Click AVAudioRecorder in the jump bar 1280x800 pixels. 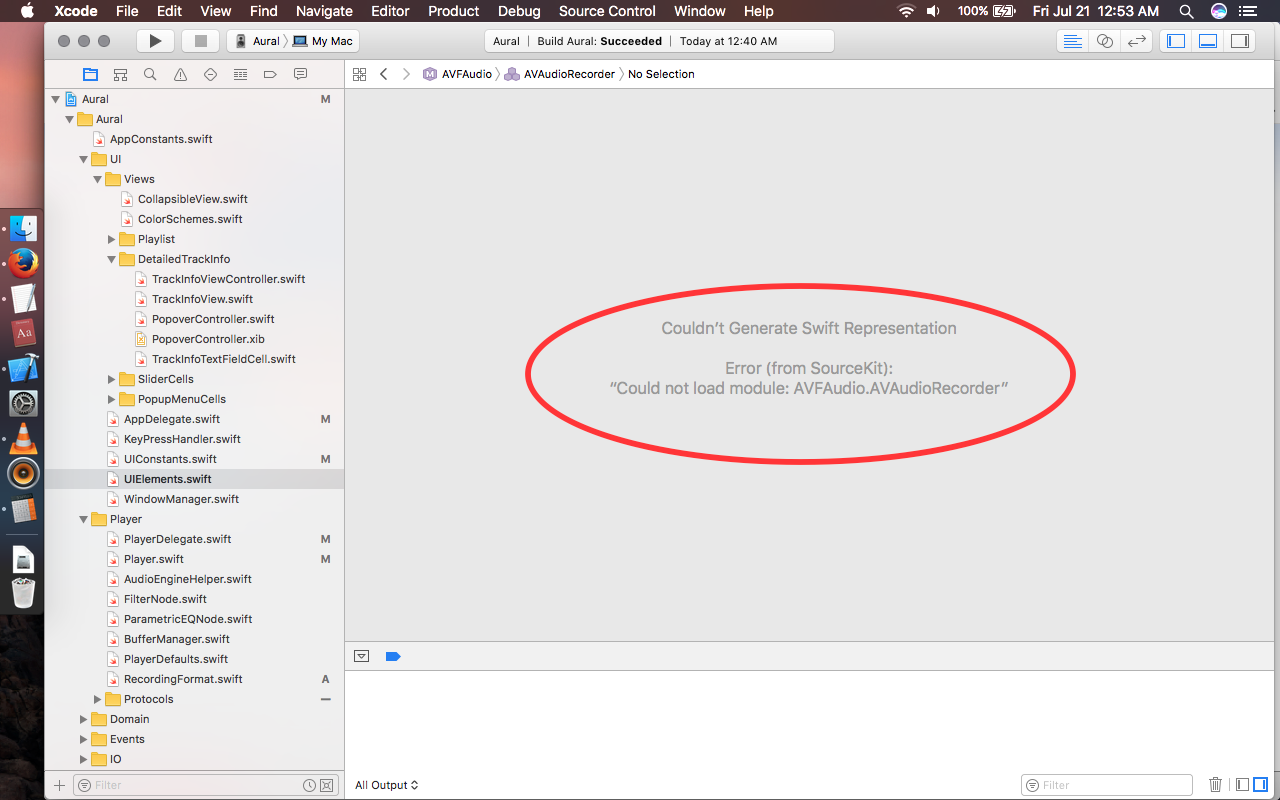pos(561,74)
